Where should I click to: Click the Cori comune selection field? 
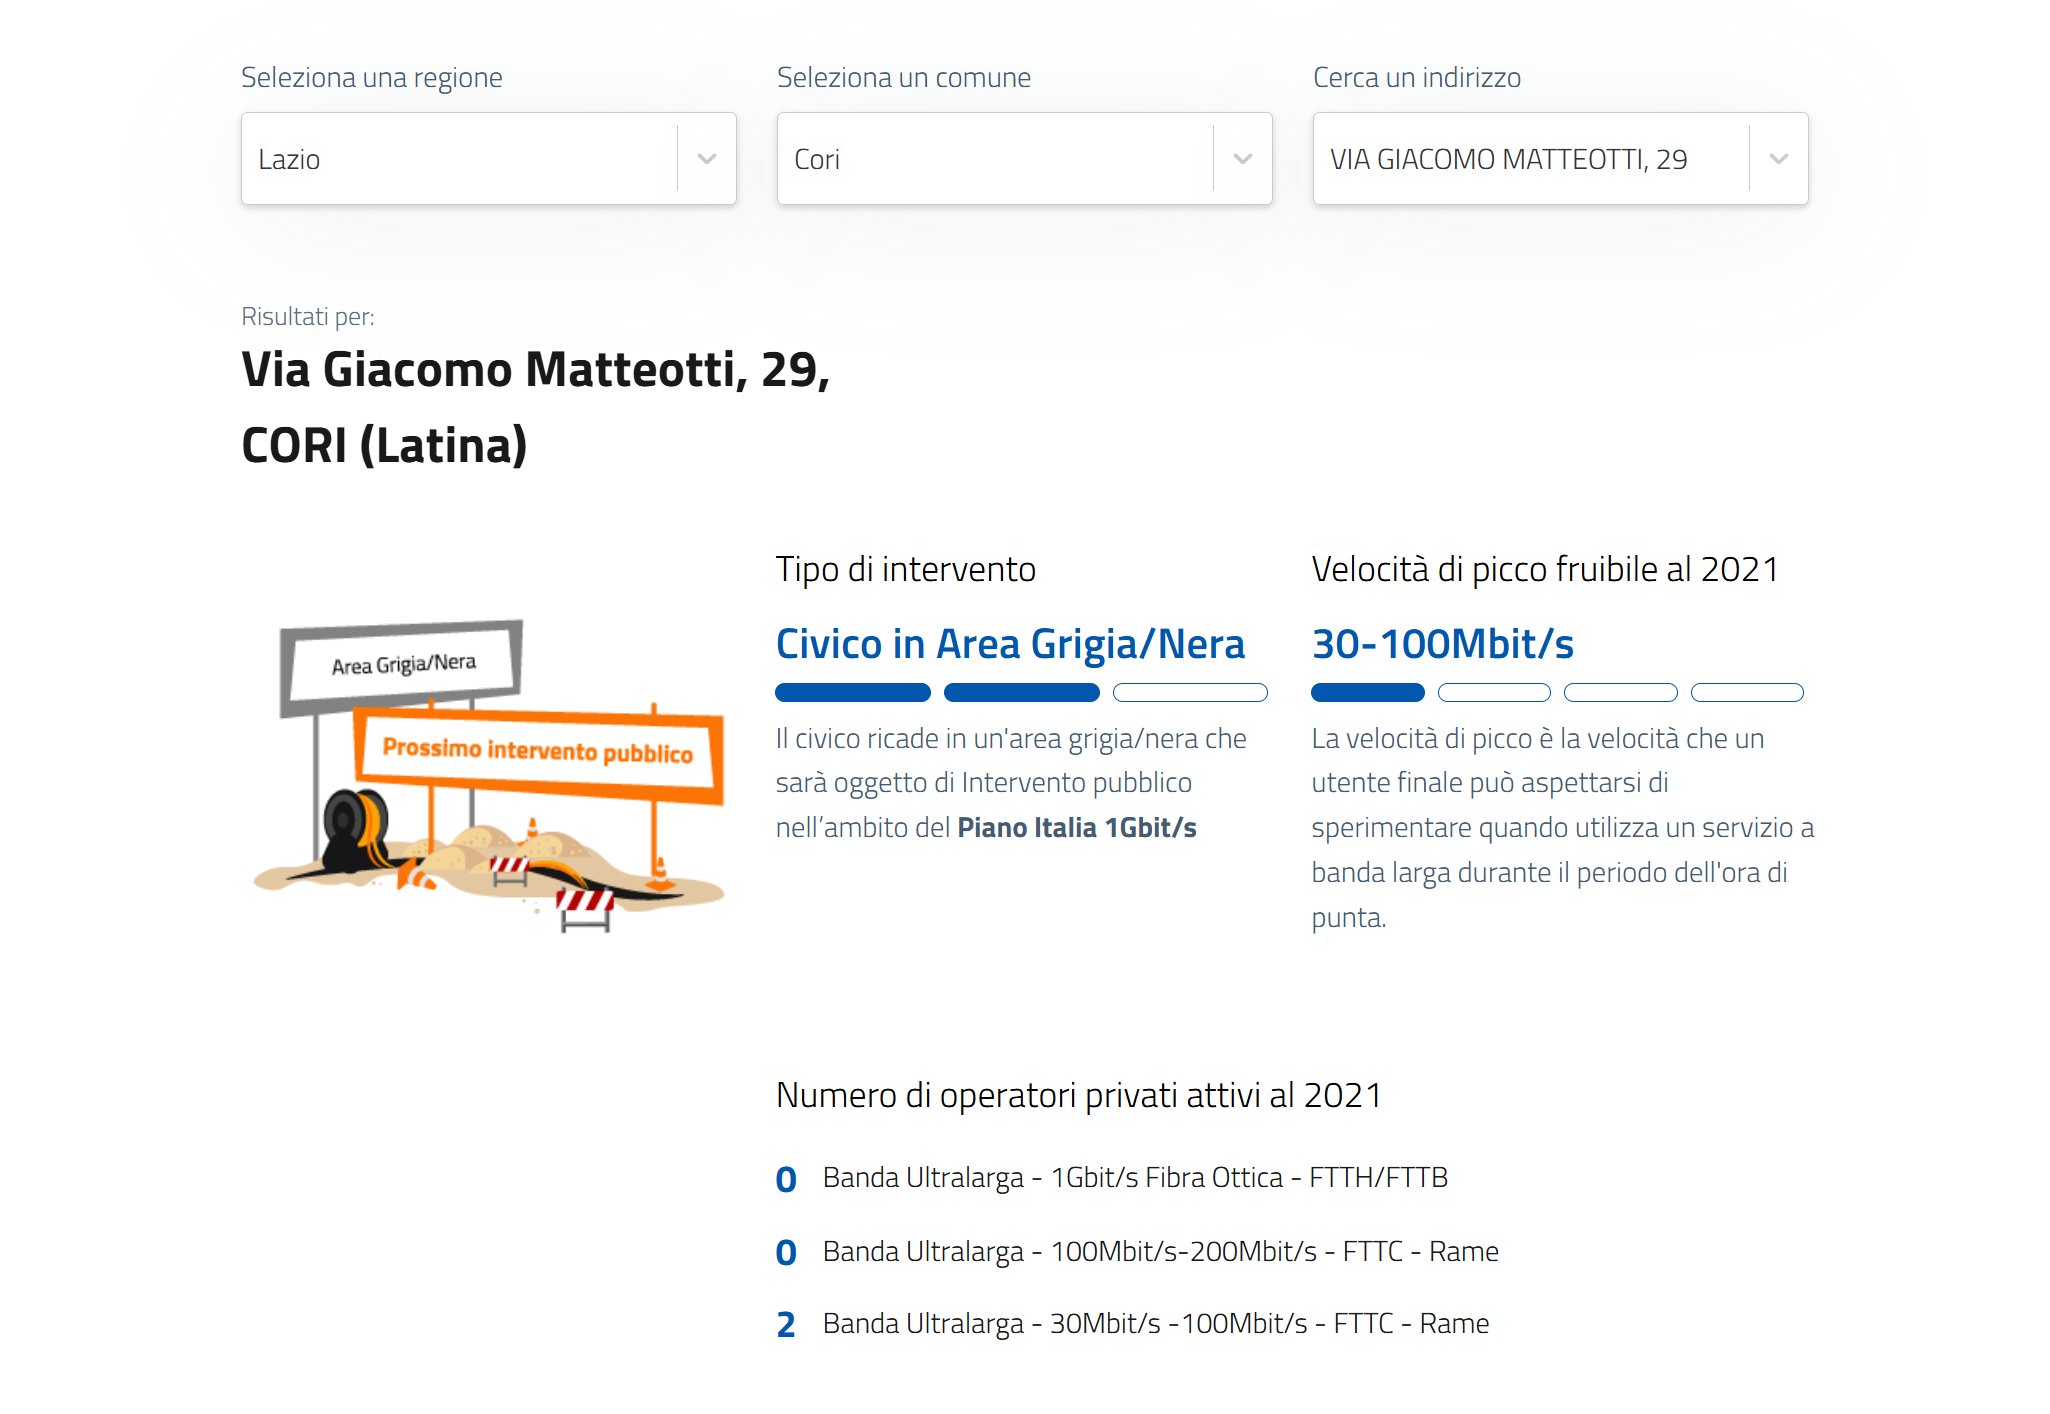995,159
